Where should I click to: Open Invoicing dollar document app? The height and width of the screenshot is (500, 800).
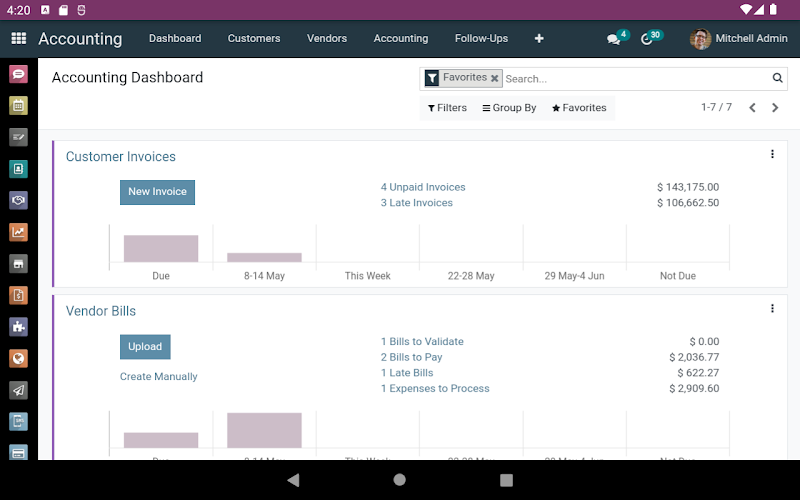point(18,295)
